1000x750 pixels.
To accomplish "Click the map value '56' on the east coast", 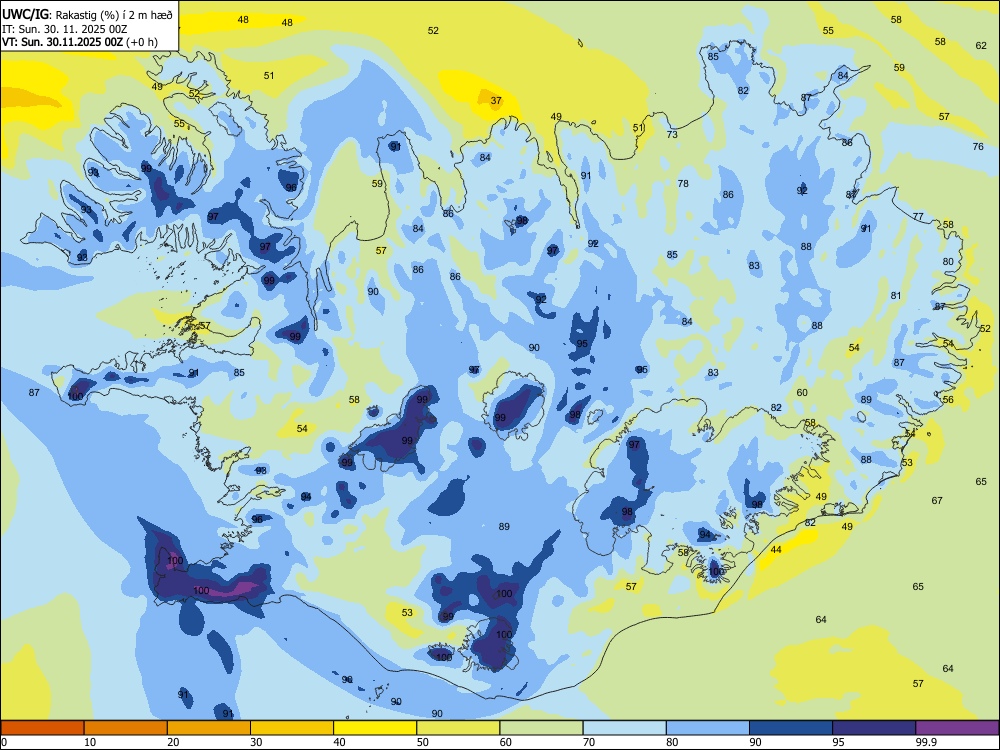I will pyautogui.click(x=948, y=400).
